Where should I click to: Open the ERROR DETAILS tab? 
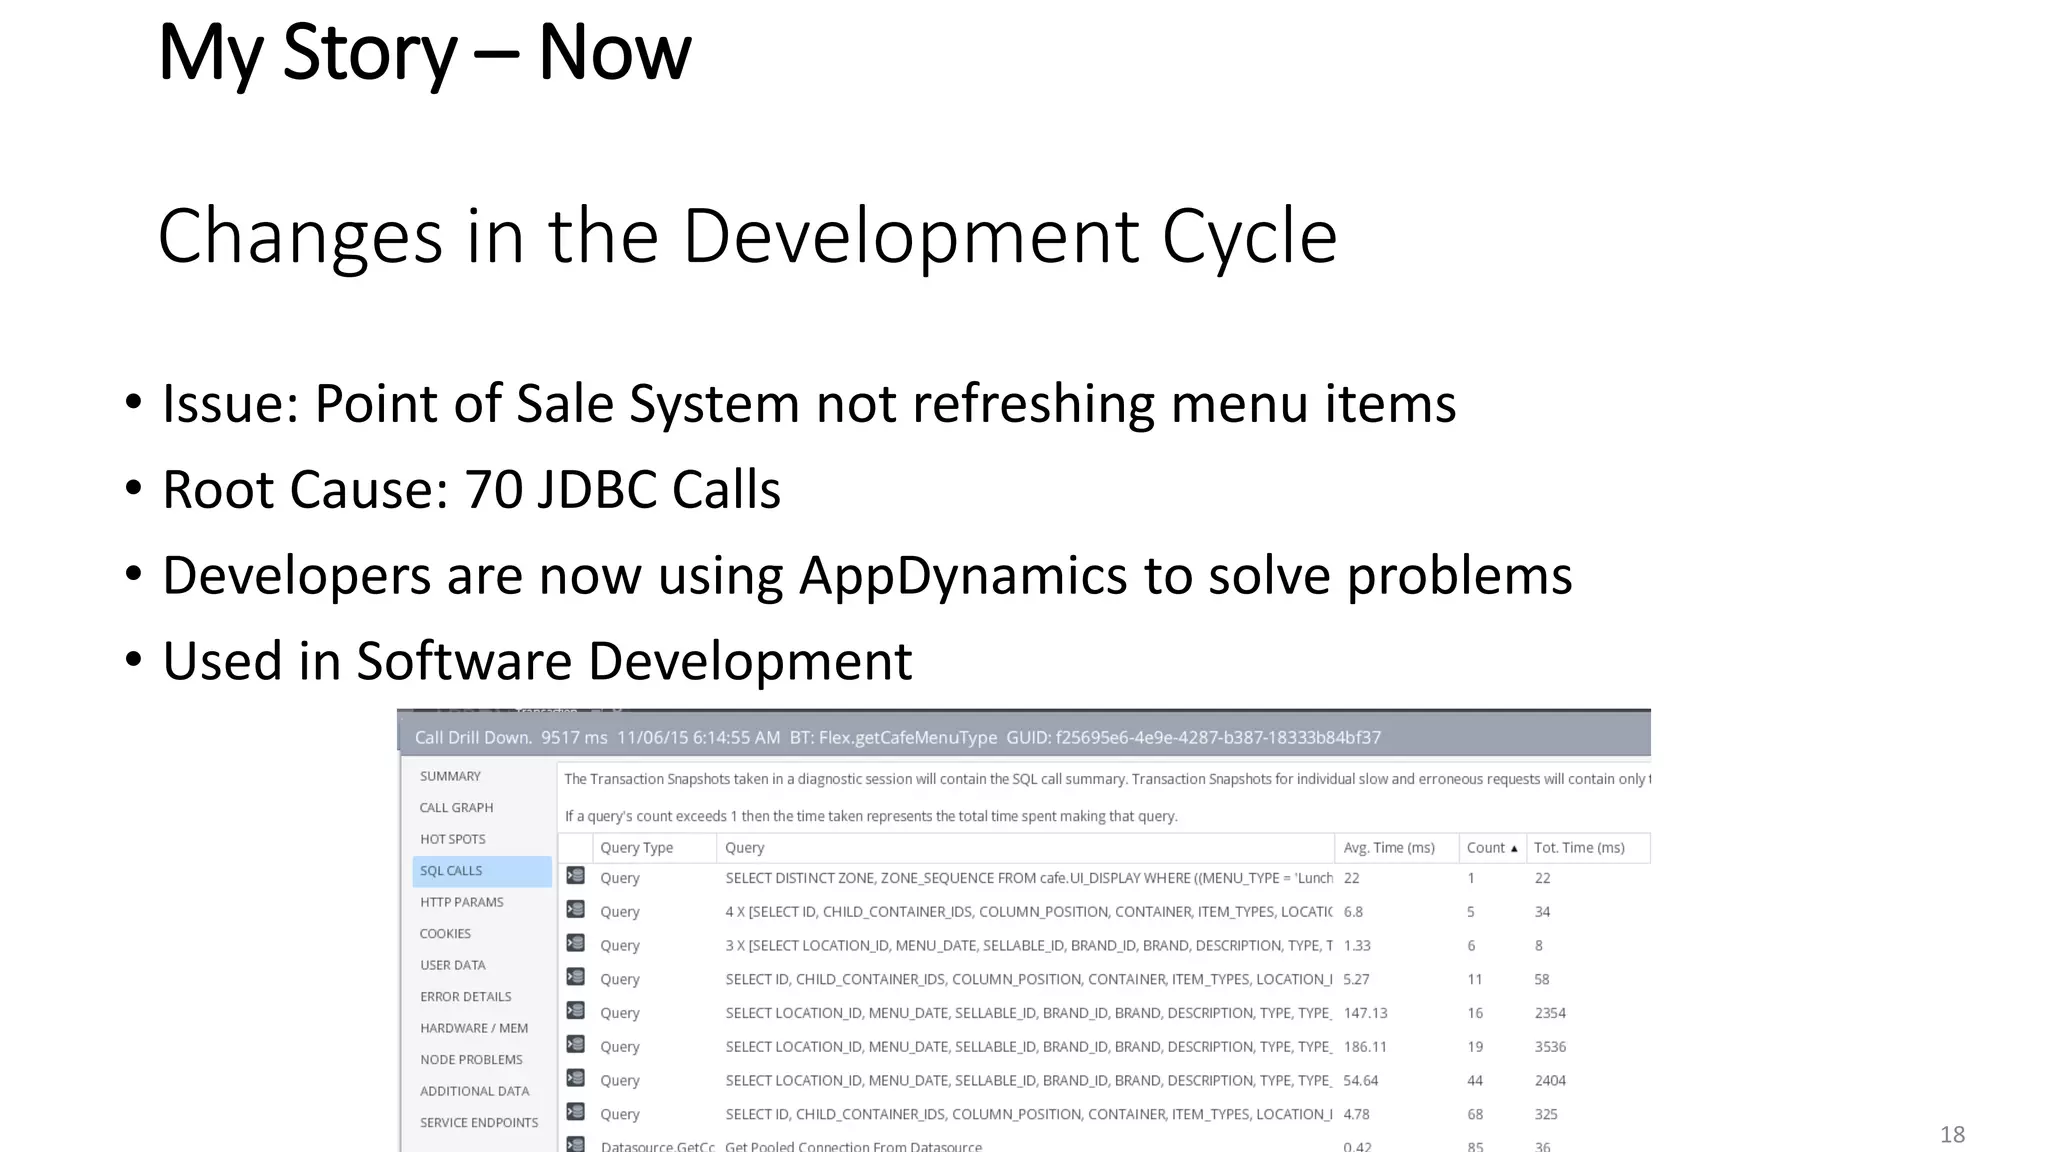pyautogui.click(x=465, y=997)
